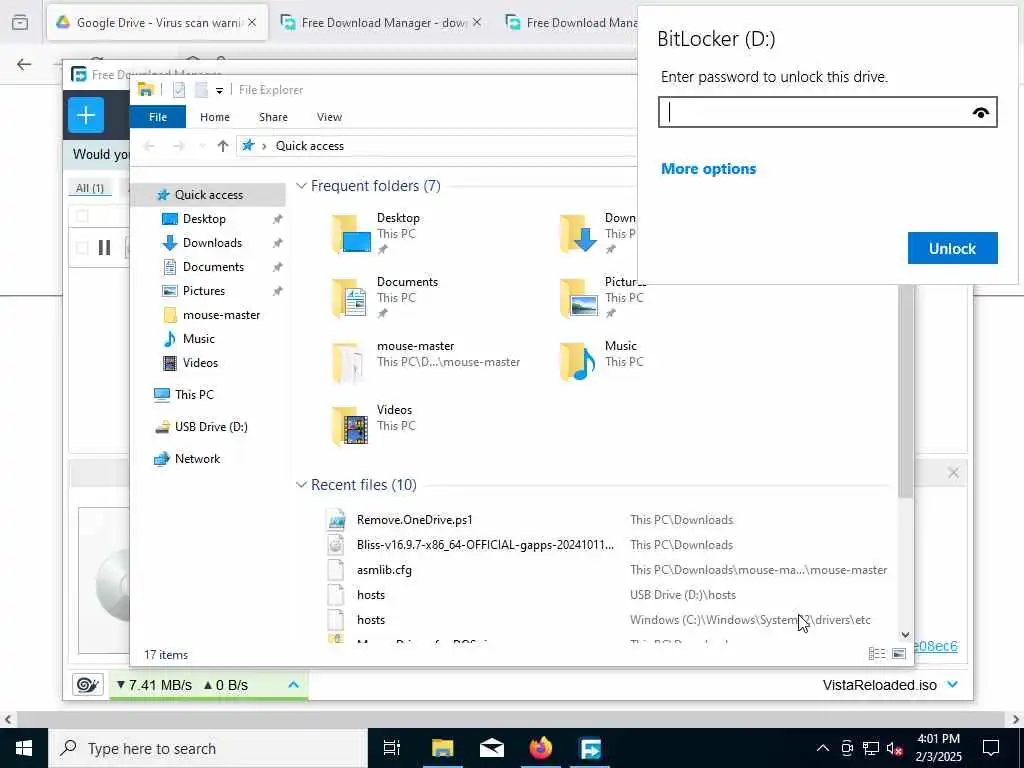This screenshot has width=1024, height=768.
Task: Select USB Drive (D:) in navigation pane
Action: tap(211, 427)
